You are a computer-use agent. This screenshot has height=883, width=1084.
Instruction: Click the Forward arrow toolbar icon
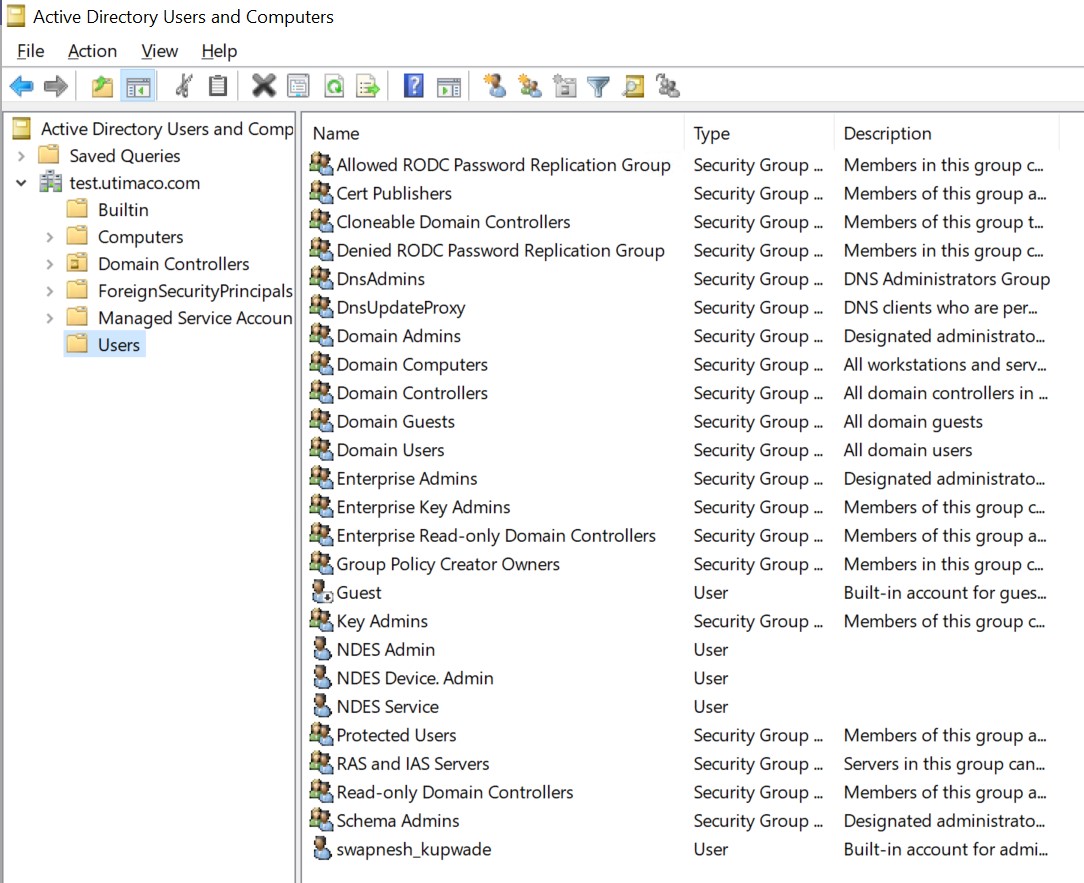coord(56,86)
